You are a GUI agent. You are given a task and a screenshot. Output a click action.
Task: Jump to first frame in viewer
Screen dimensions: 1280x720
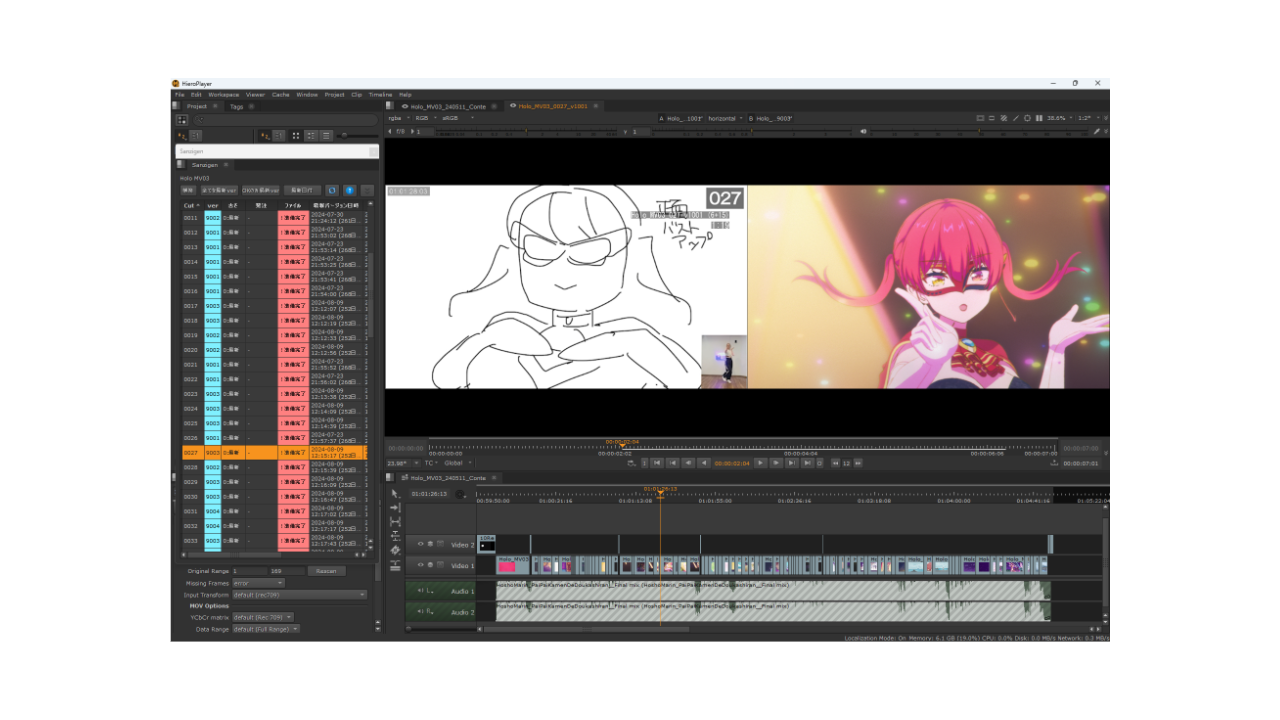coord(657,463)
